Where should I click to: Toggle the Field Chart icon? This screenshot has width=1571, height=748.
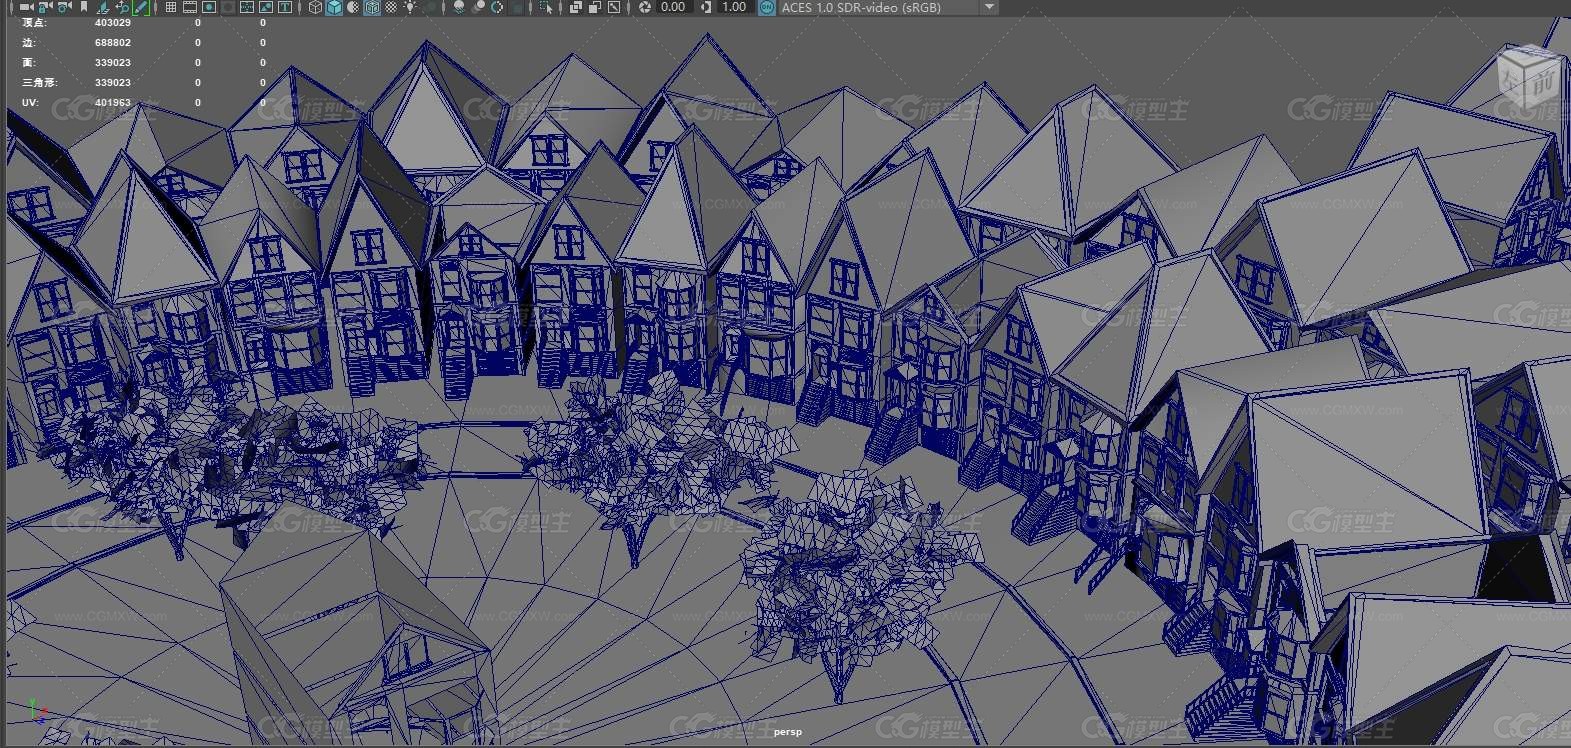pos(247,7)
